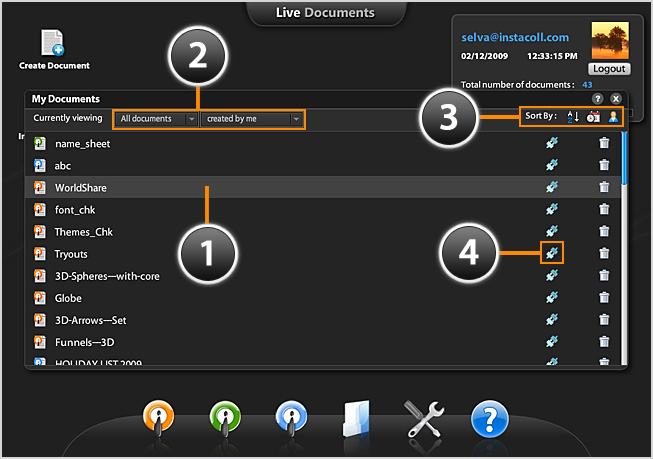
Task: Share the Funnels—3D document
Action: tap(552, 342)
